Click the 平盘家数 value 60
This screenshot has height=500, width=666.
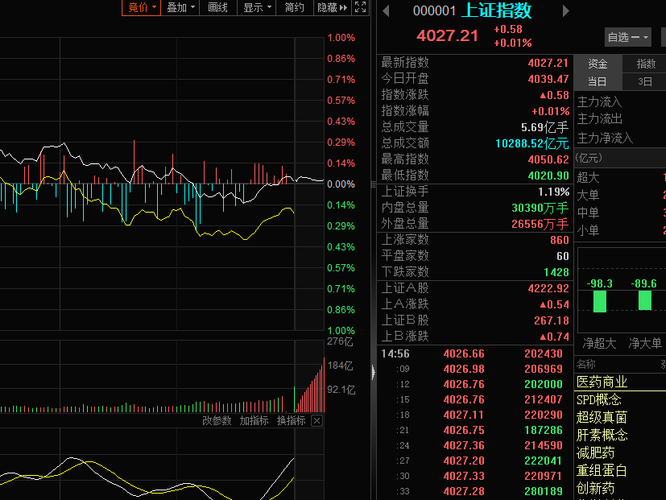pyautogui.click(x=563, y=256)
